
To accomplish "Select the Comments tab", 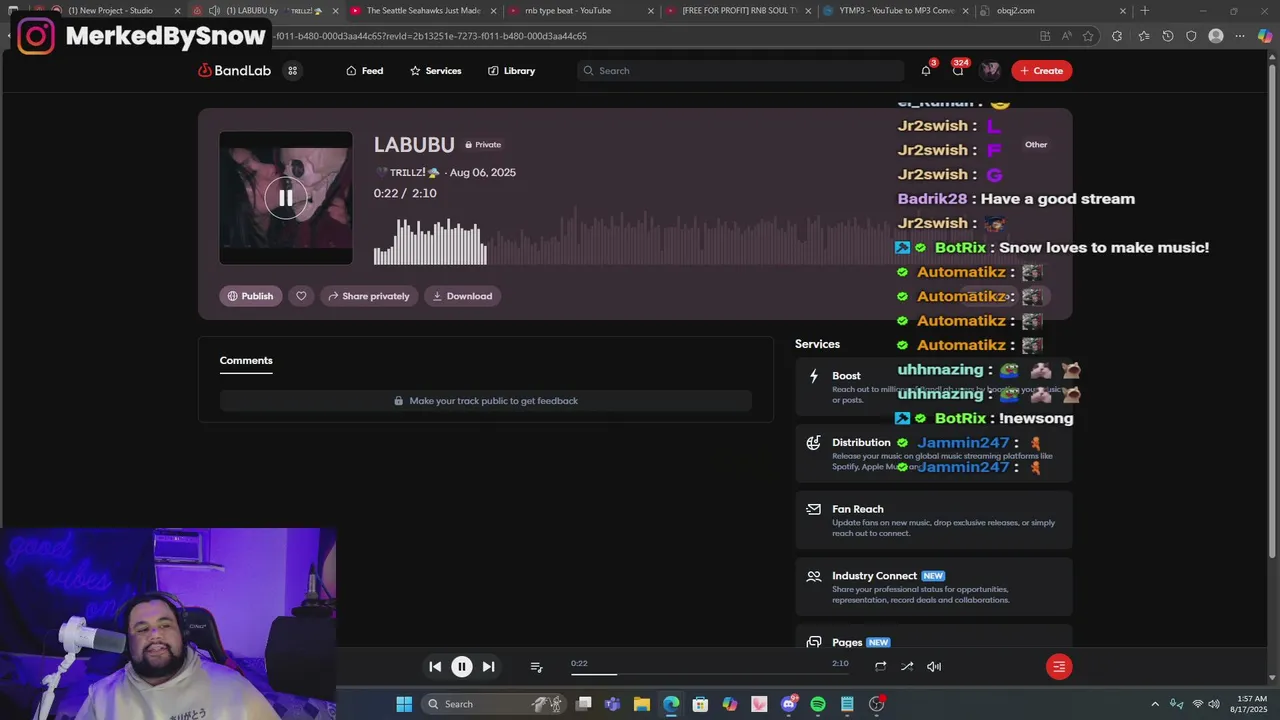I will point(246,361).
